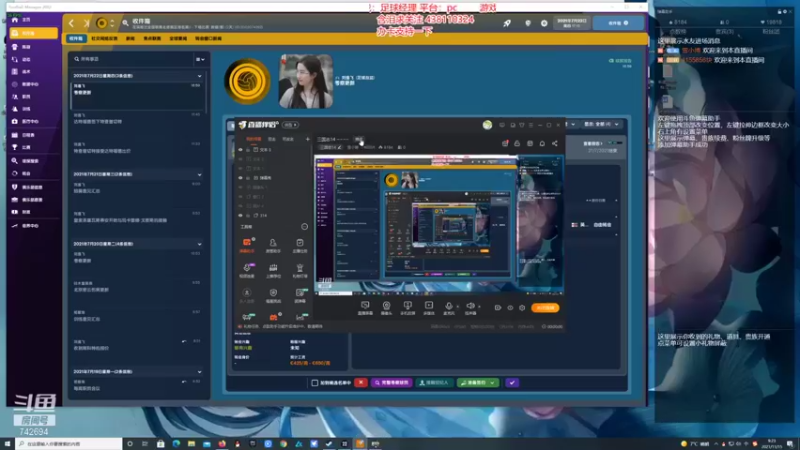800x450 pixels.
Task: Open the Schedule calendar icon in the sidebar
Action: (x=15, y=135)
